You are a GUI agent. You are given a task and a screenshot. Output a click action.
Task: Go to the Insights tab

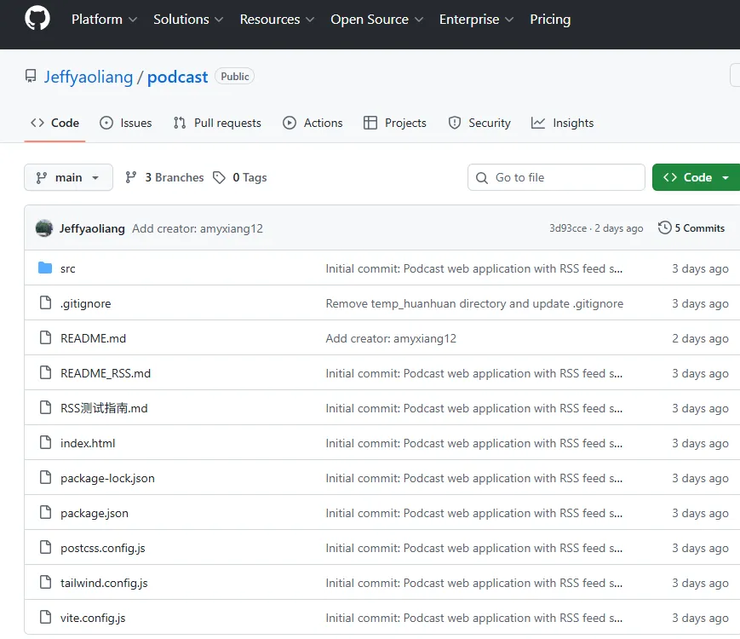click(x=562, y=123)
